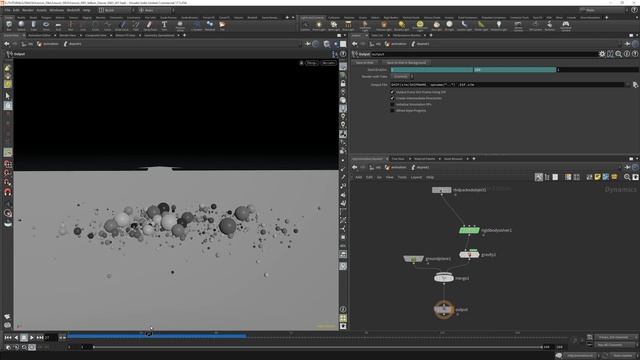The width and height of the screenshot is (640, 360).
Task: Click the timeline current frame marker
Action: coord(149,334)
